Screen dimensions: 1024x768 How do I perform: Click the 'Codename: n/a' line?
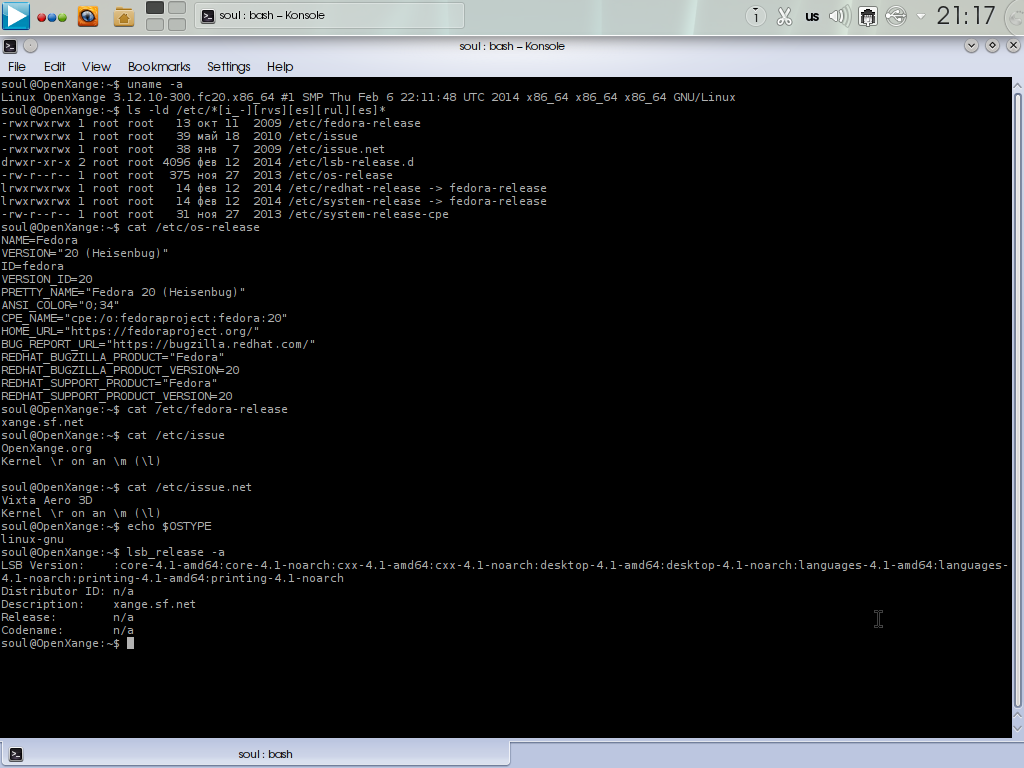[67, 631]
